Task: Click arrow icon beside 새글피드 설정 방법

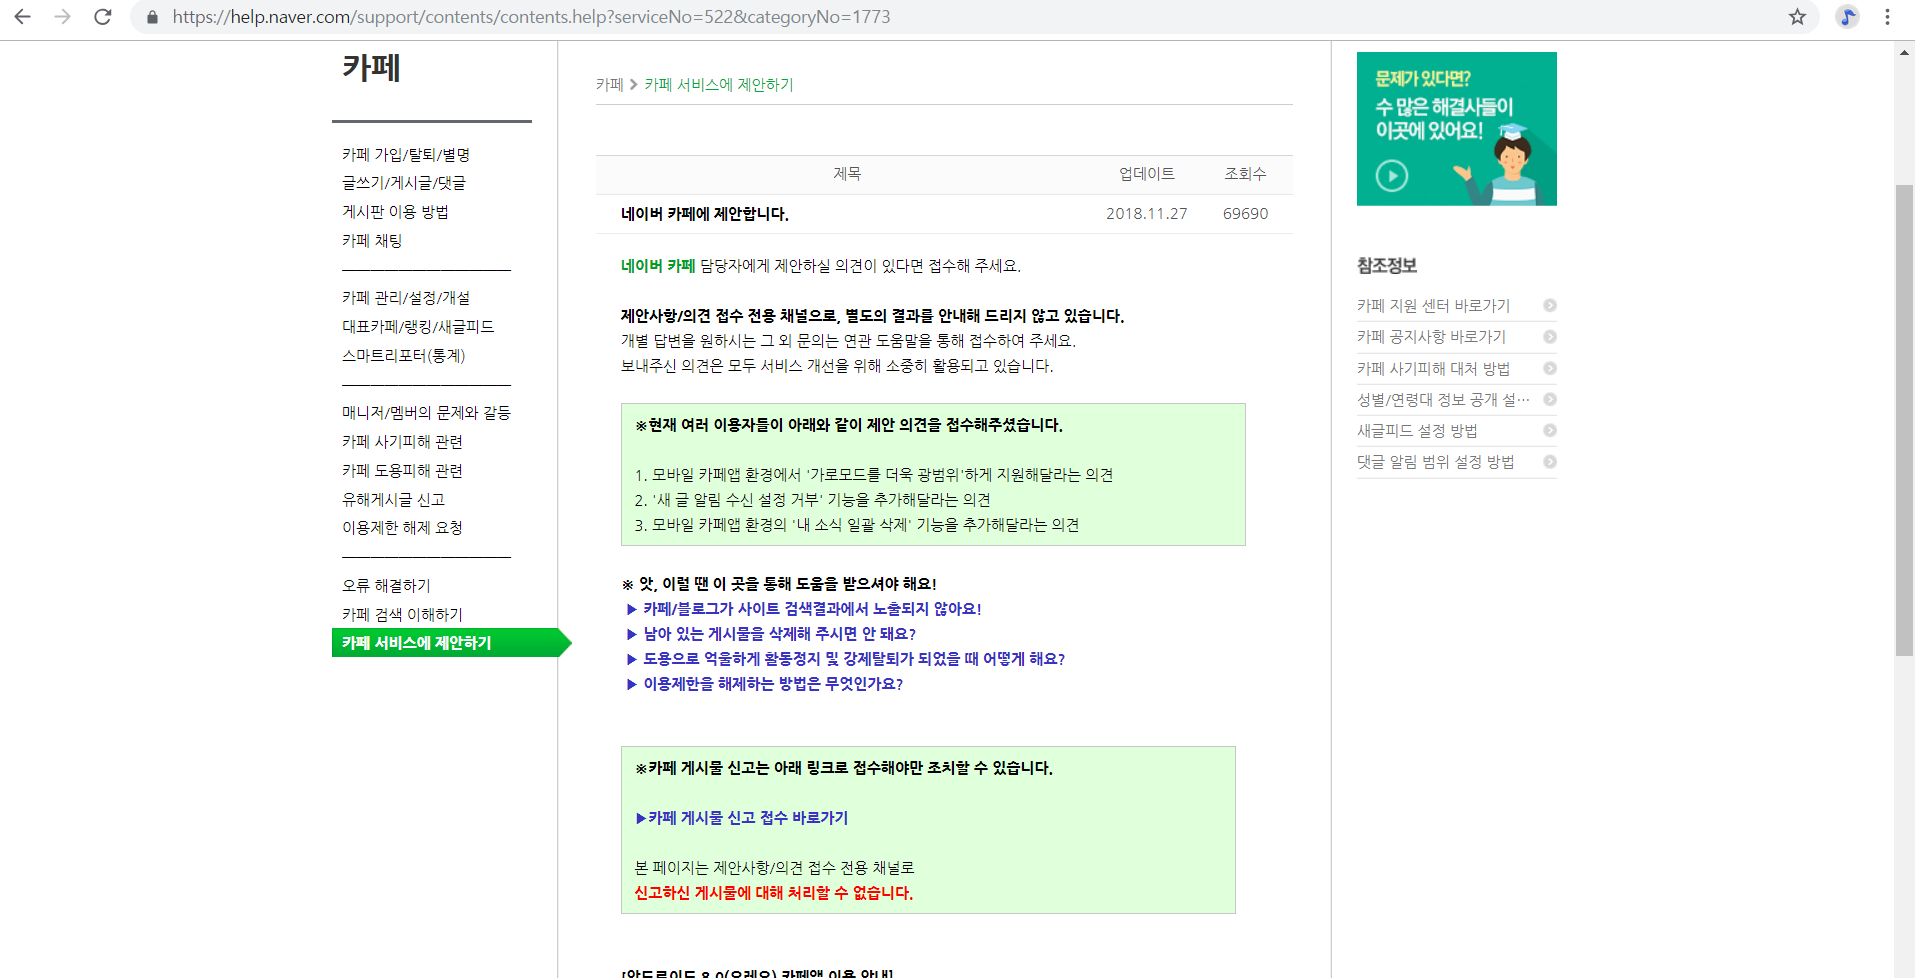Action: [1549, 430]
